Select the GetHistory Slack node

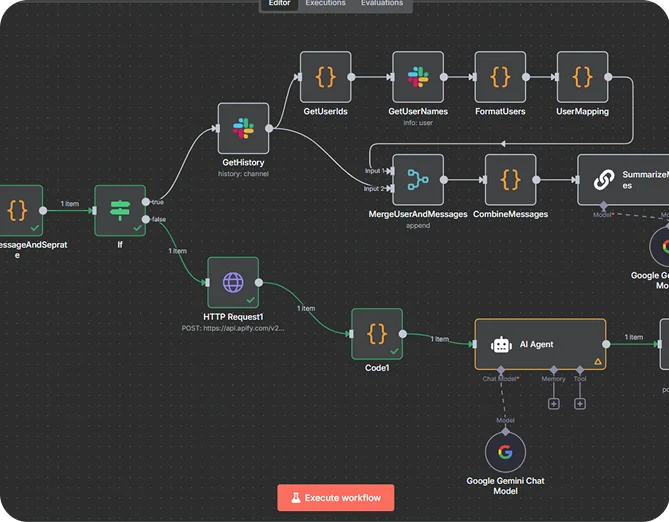click(244, 129)
